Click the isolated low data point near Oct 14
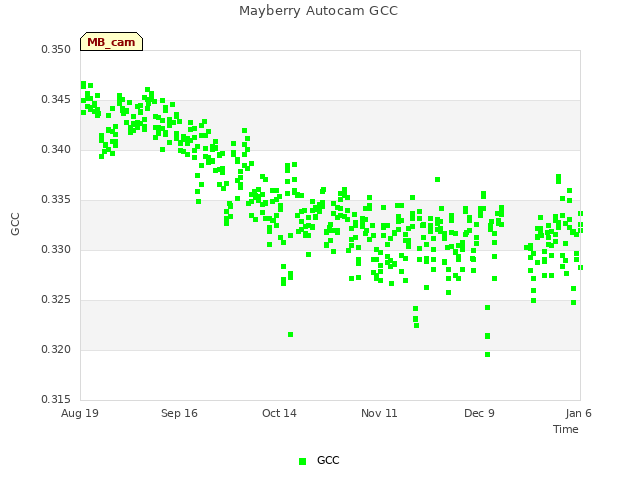The height and width of the screenshot is (480, 640). (x=291, y=335)
